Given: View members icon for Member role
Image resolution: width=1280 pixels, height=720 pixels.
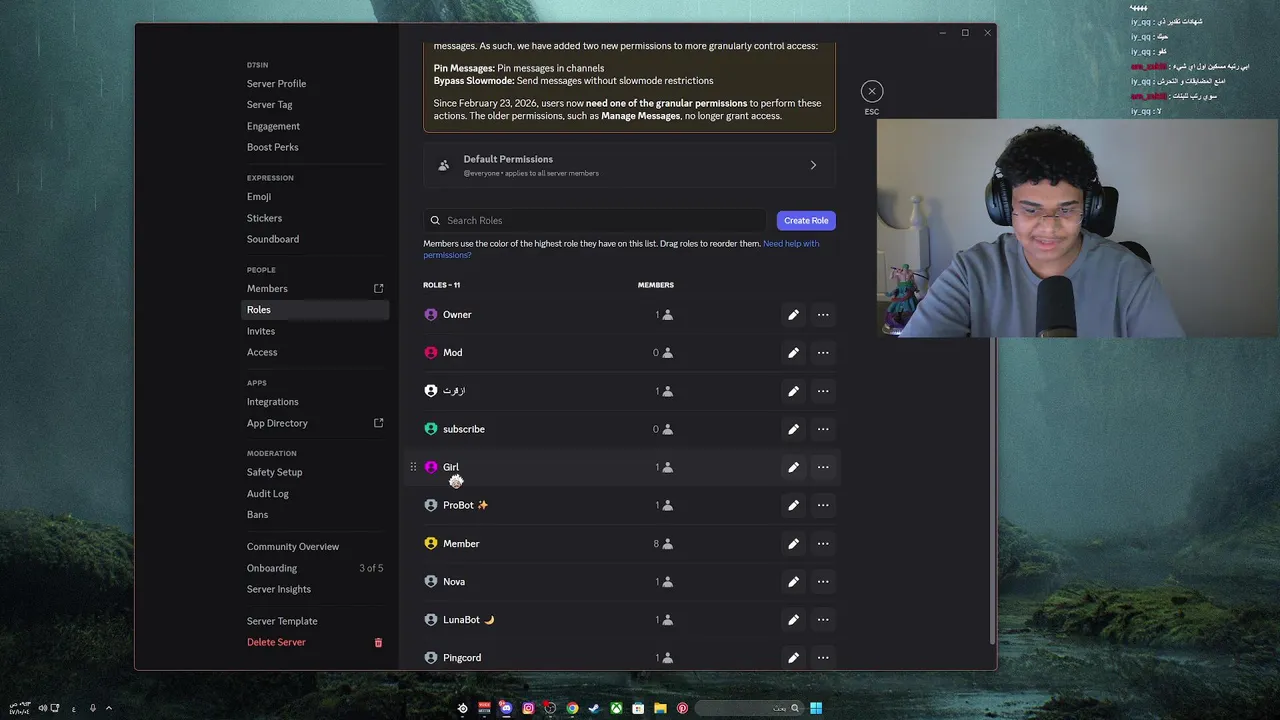Looking at the screenshot, I should [667, 544].
